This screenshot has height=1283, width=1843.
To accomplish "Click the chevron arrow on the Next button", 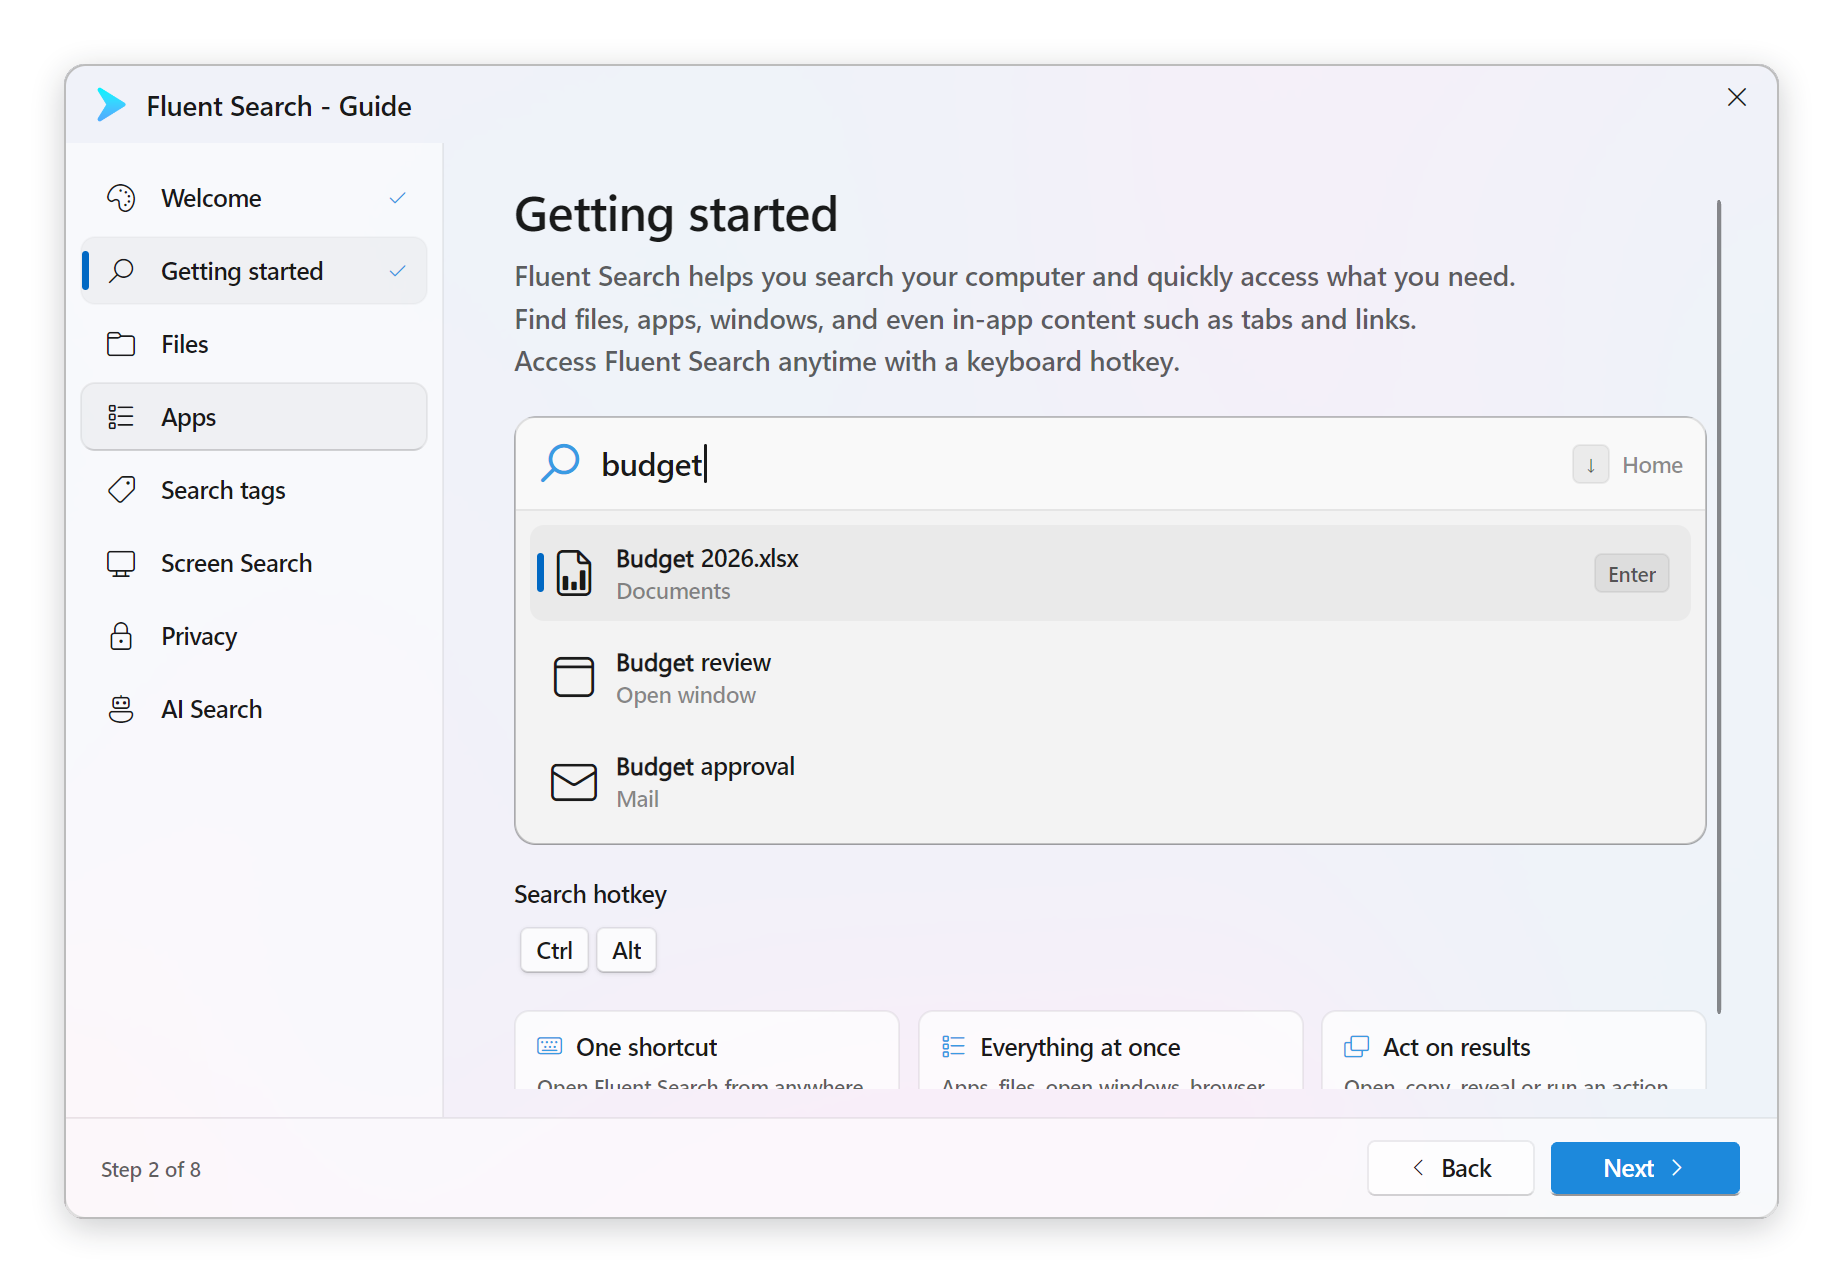I will coord(1677,1168).
